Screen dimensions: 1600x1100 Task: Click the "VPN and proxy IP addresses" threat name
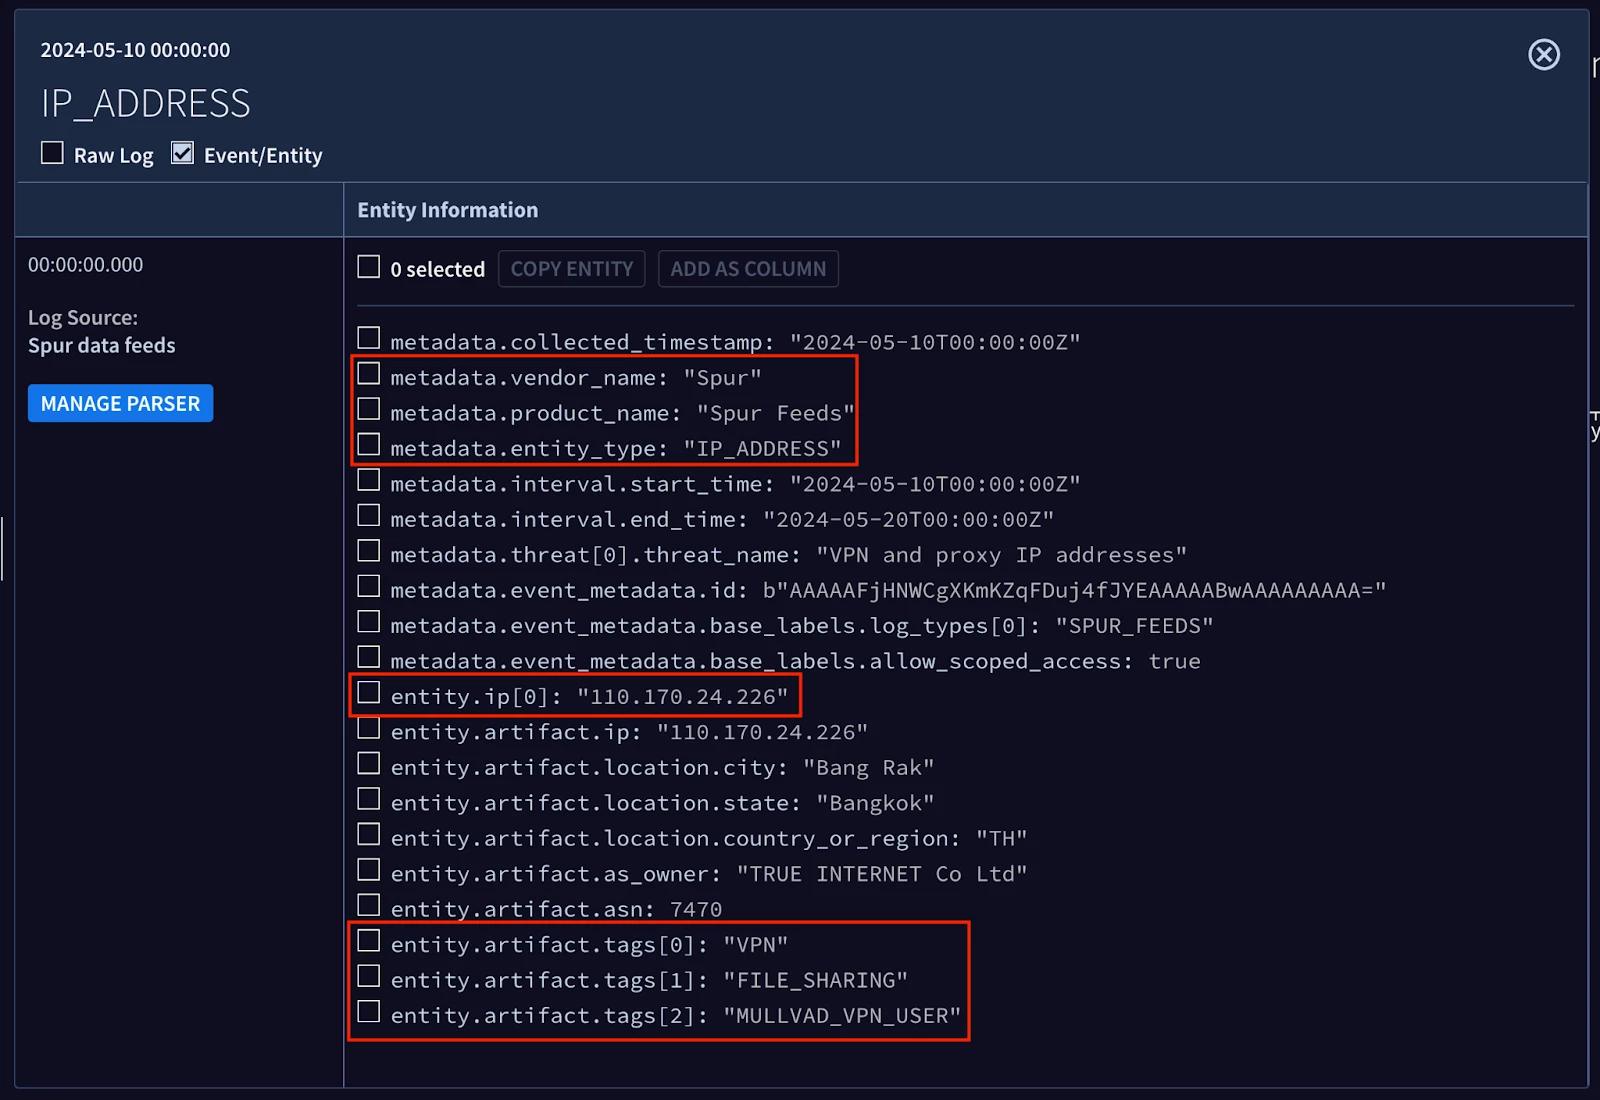click(x=1001, y=555)
